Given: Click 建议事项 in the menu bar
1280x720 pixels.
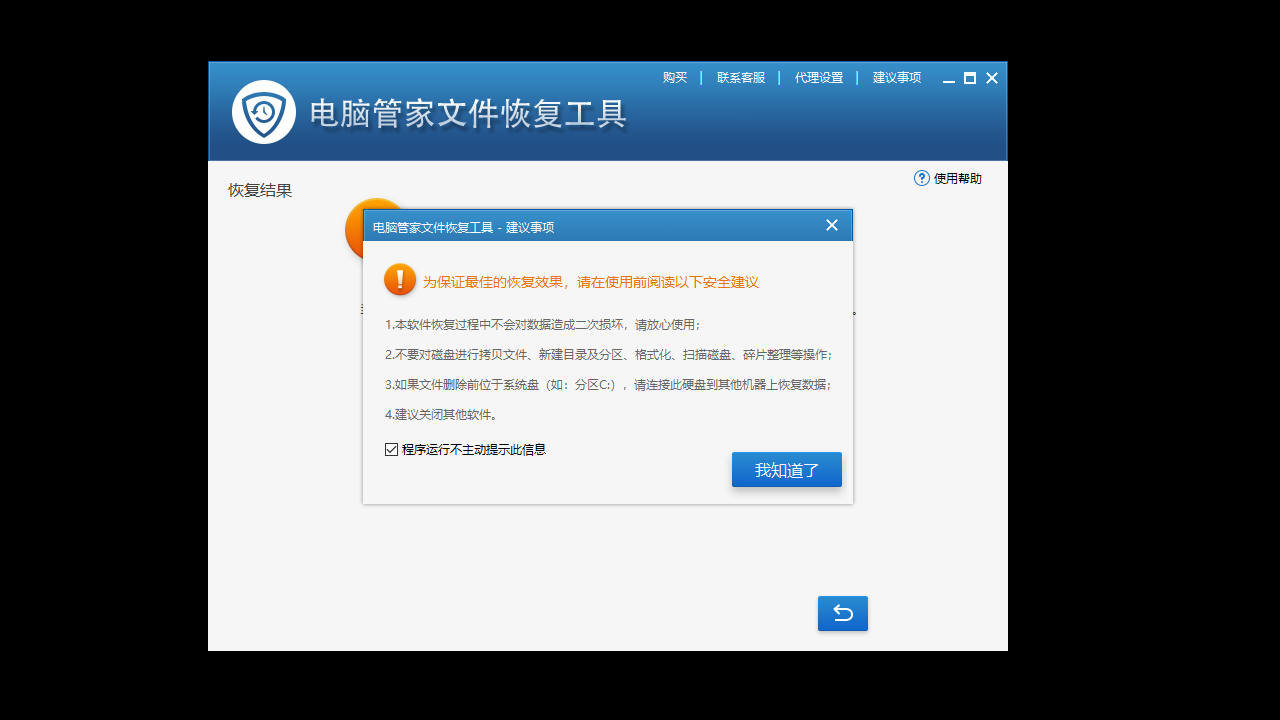Looking at the screenshot, I should (895, 77).
